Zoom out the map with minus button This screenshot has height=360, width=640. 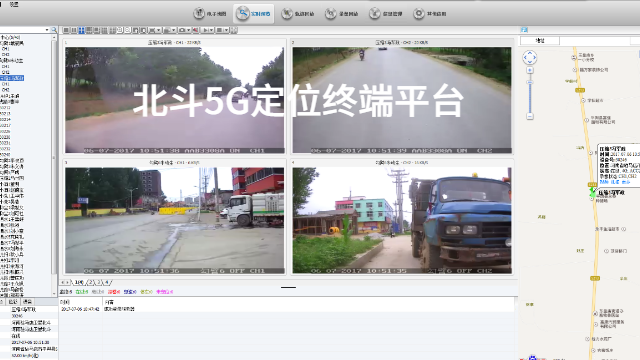(530, 117)
